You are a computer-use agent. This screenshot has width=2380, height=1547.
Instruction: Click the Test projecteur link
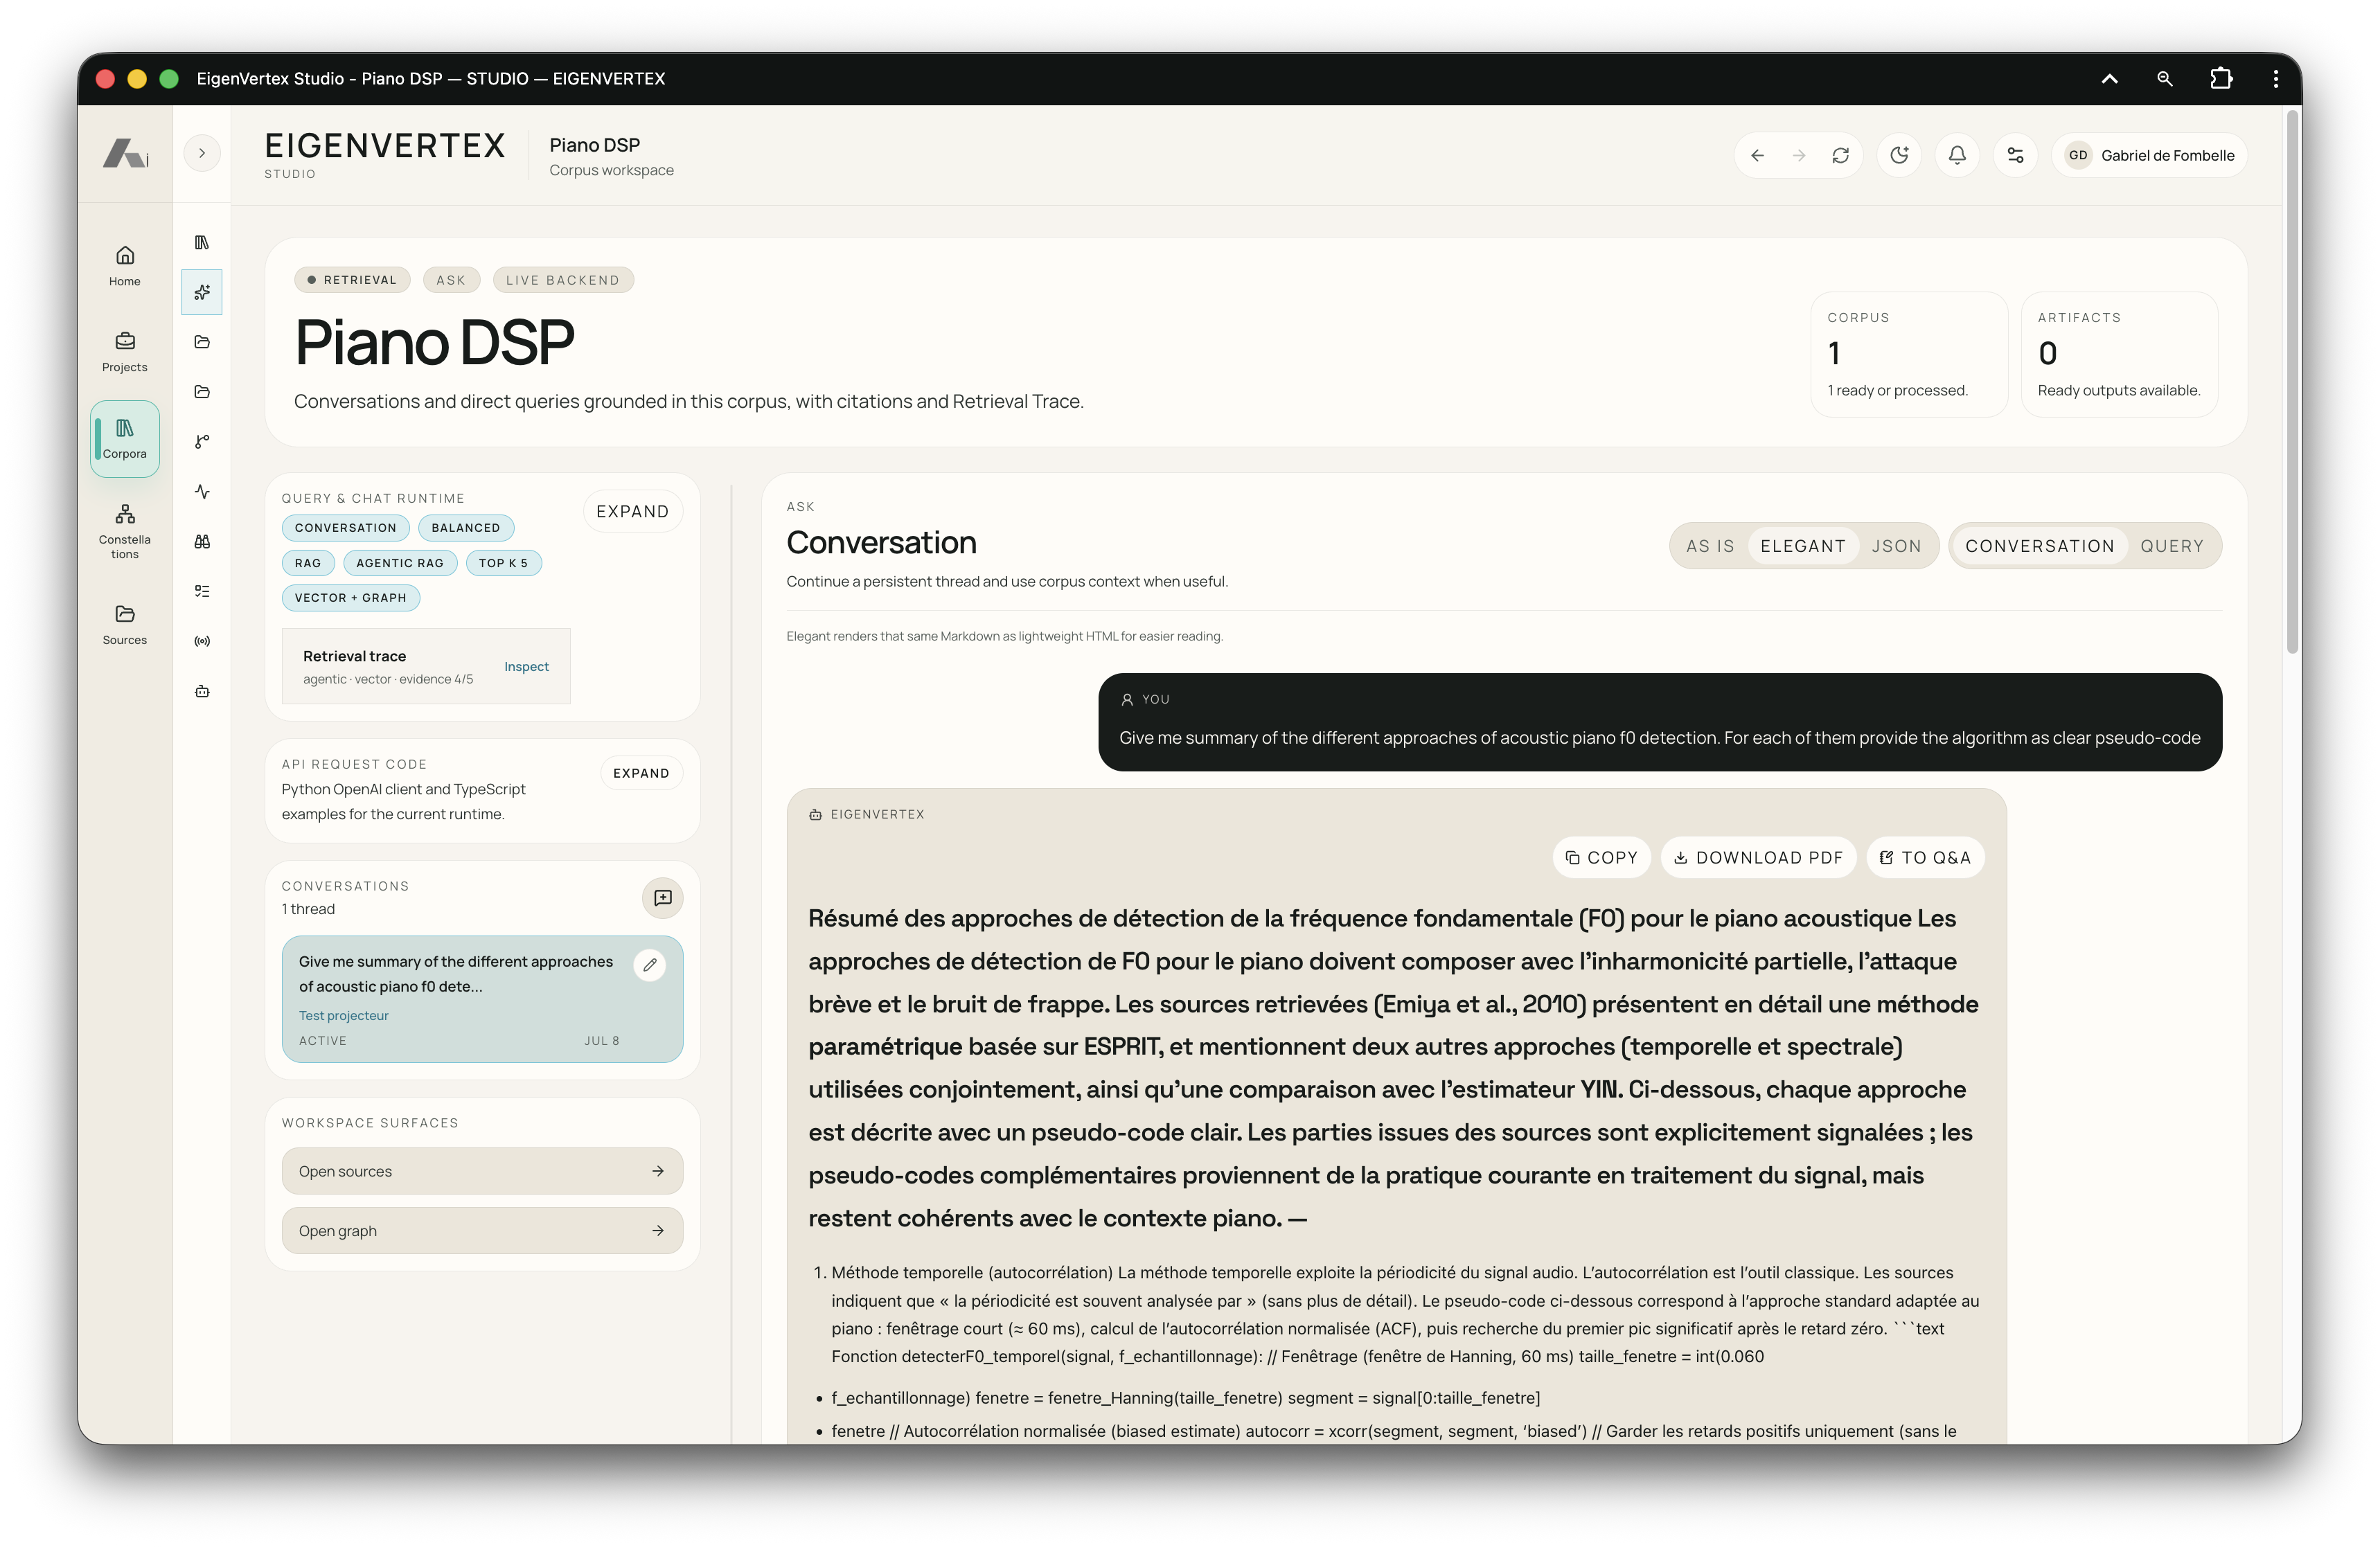tap(343, 1016)
